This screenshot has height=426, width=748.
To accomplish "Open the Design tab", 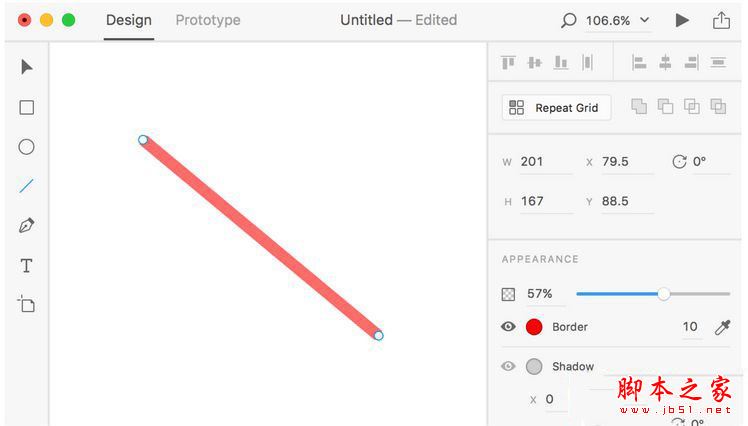I will click(129, 20).
